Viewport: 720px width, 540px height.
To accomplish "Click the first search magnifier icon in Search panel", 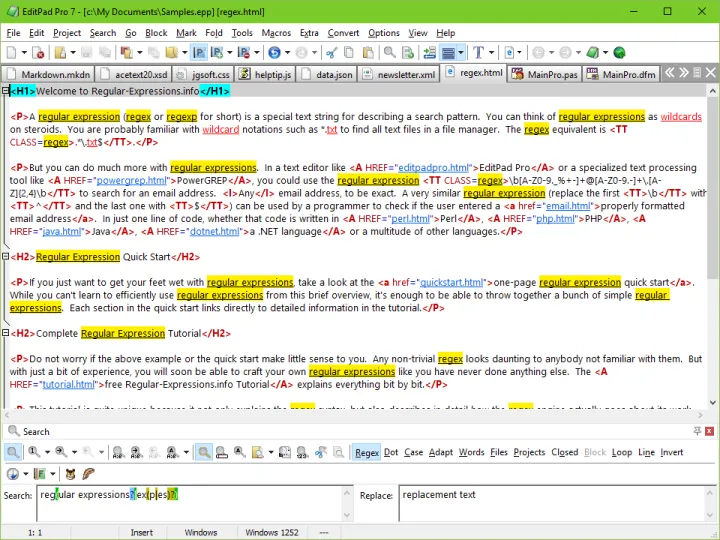I will pyautogui.click(x=13, y=452).
